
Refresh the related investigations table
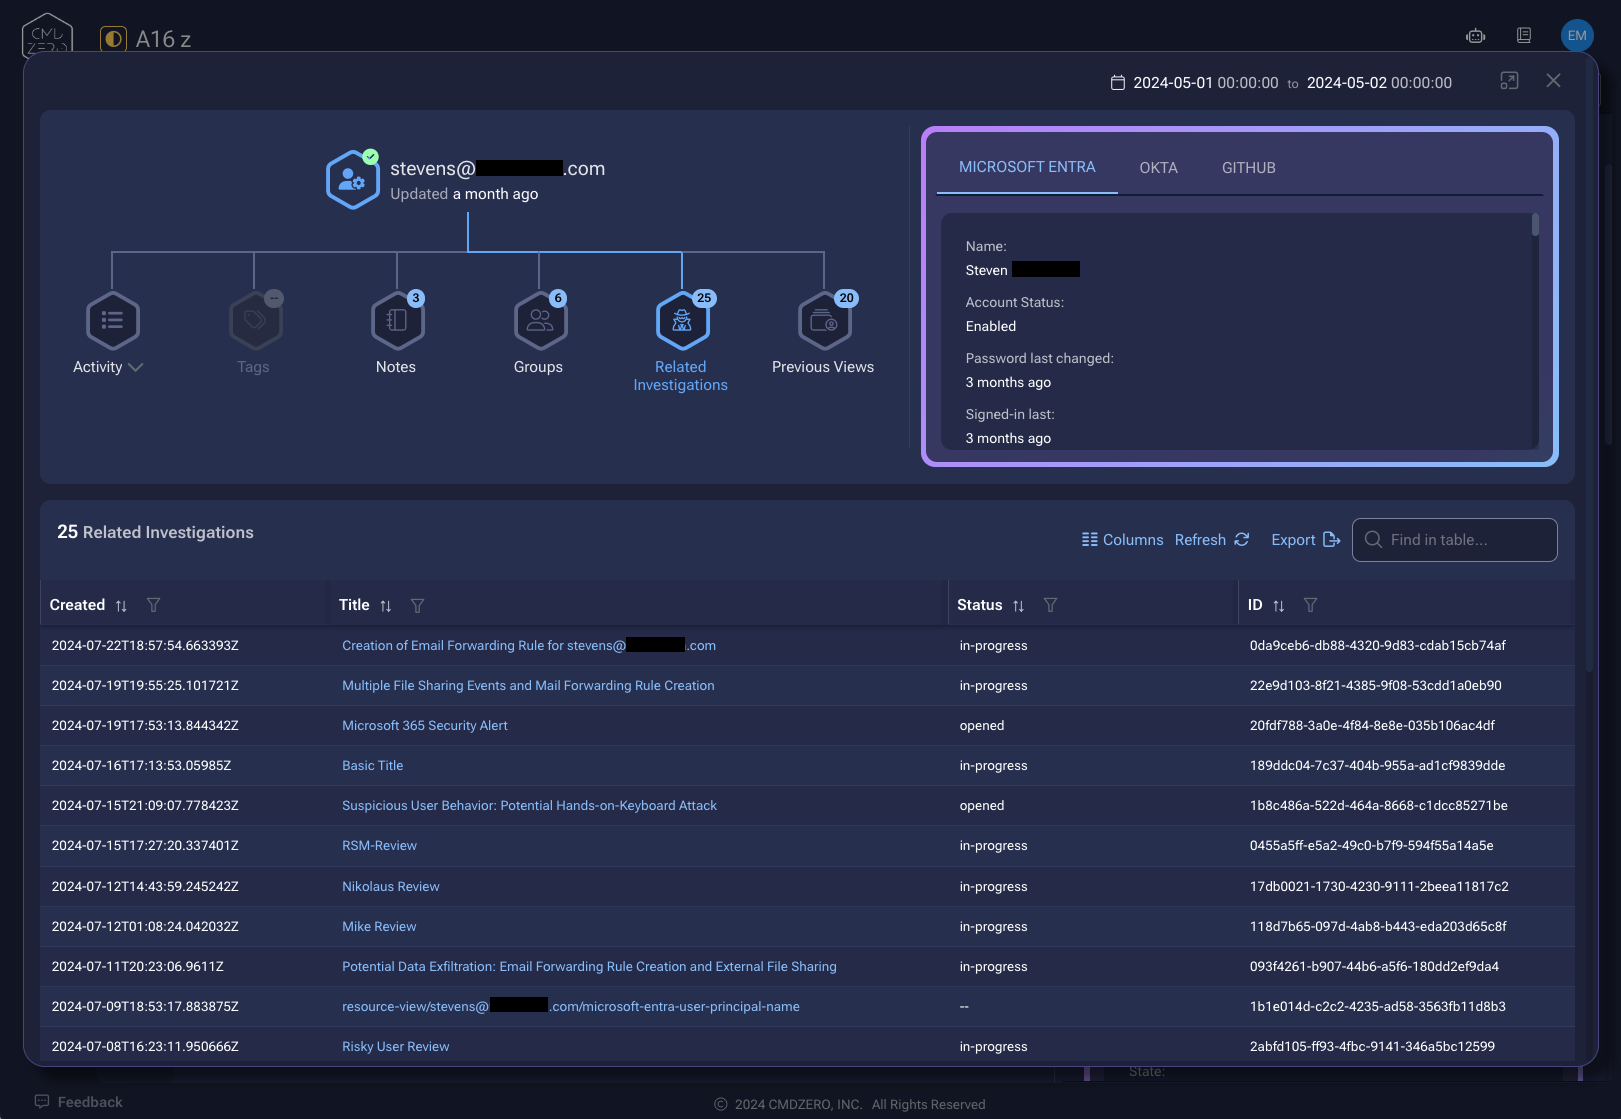click(x=1212, y=540)
